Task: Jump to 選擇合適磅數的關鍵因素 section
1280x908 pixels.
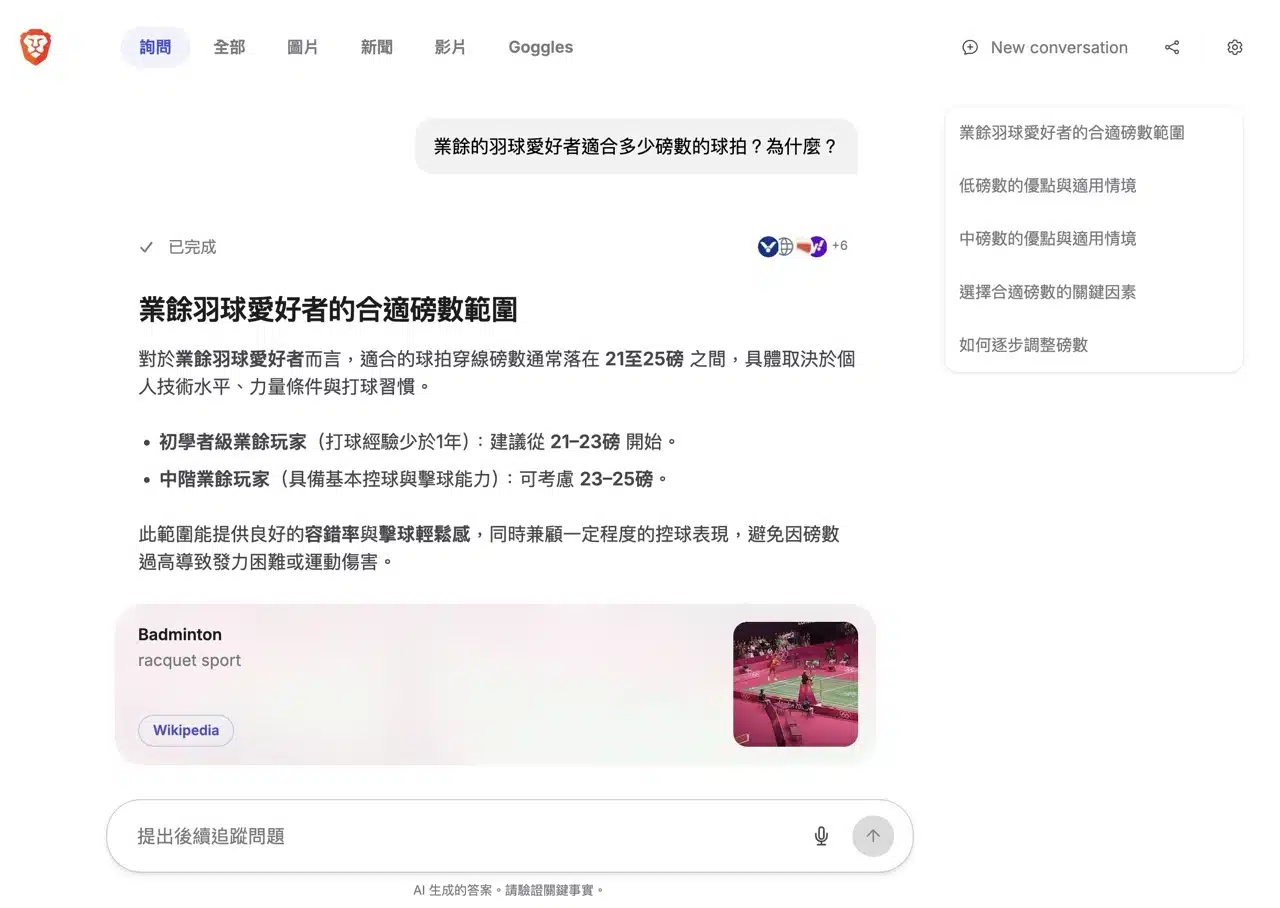Action: coord(1047,292)
